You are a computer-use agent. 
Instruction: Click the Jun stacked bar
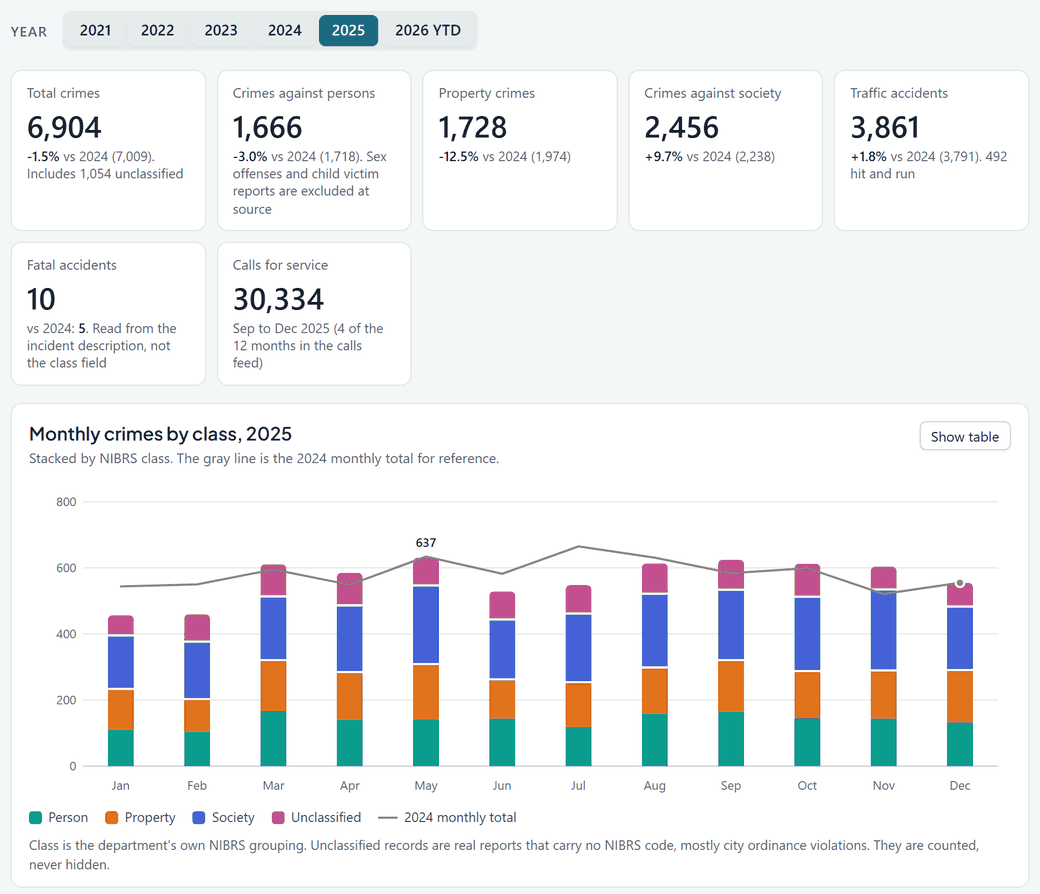pyautogui.click(x=502, y=678)
